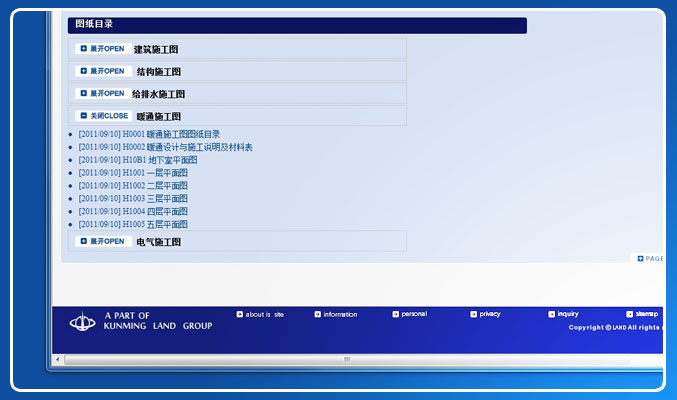Open the about is site footer link
The height and width of the screenshot is (400, 677).
tap(260, 314)
